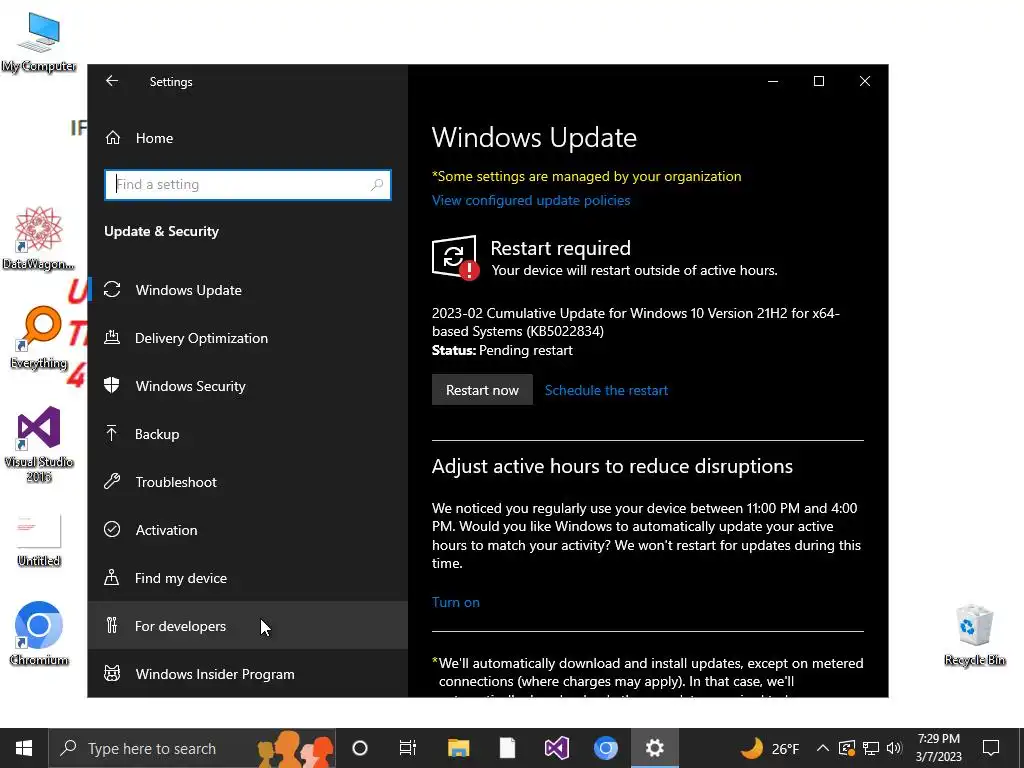Open Chromium from the taskbar

coord(606,748)
